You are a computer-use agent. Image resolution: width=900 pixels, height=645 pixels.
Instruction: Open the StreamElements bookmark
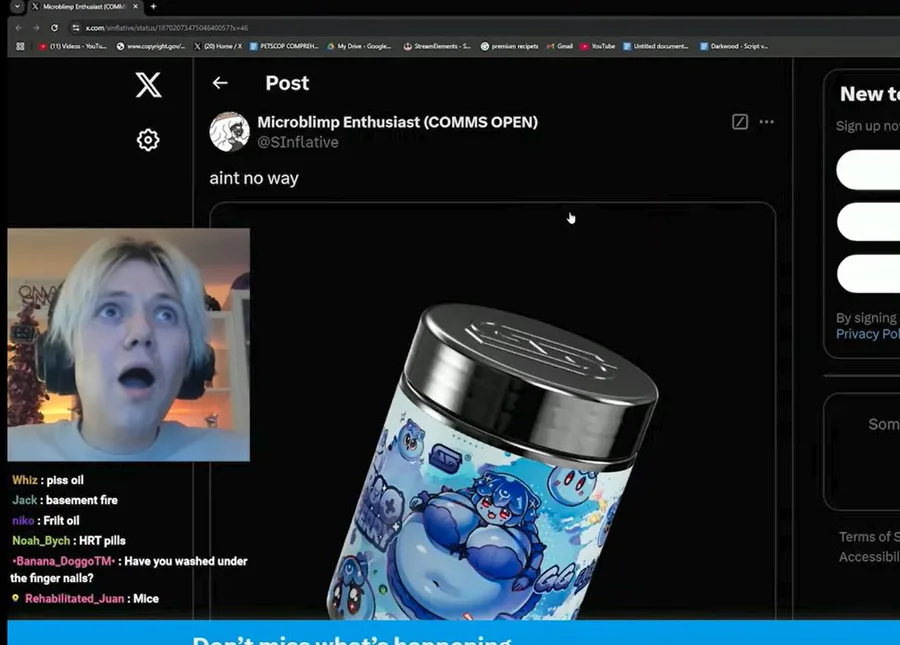coord(437,46)
